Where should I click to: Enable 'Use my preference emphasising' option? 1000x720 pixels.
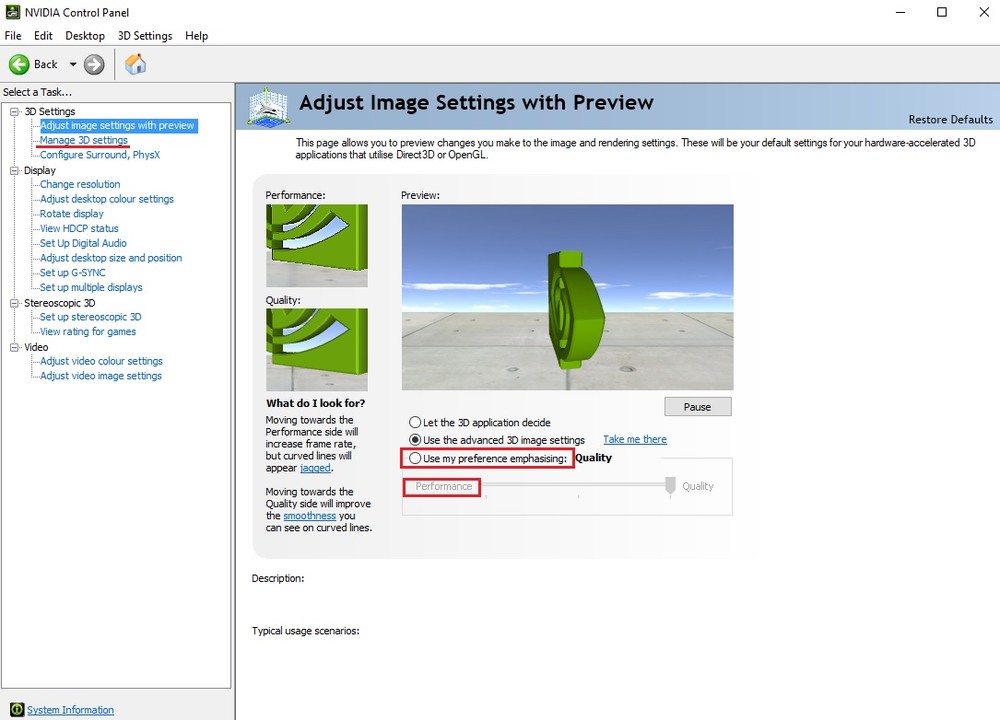[x=415, y=458]
